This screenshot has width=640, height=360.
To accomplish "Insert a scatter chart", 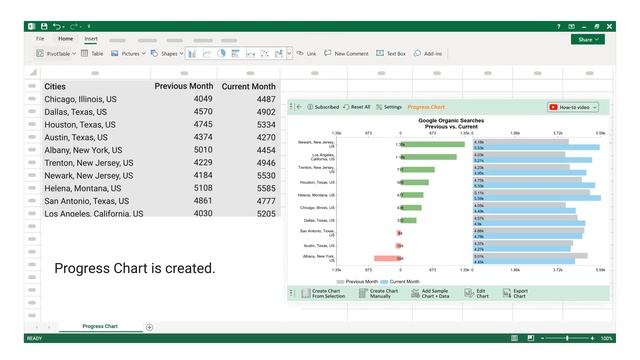I will coord(264,53).
